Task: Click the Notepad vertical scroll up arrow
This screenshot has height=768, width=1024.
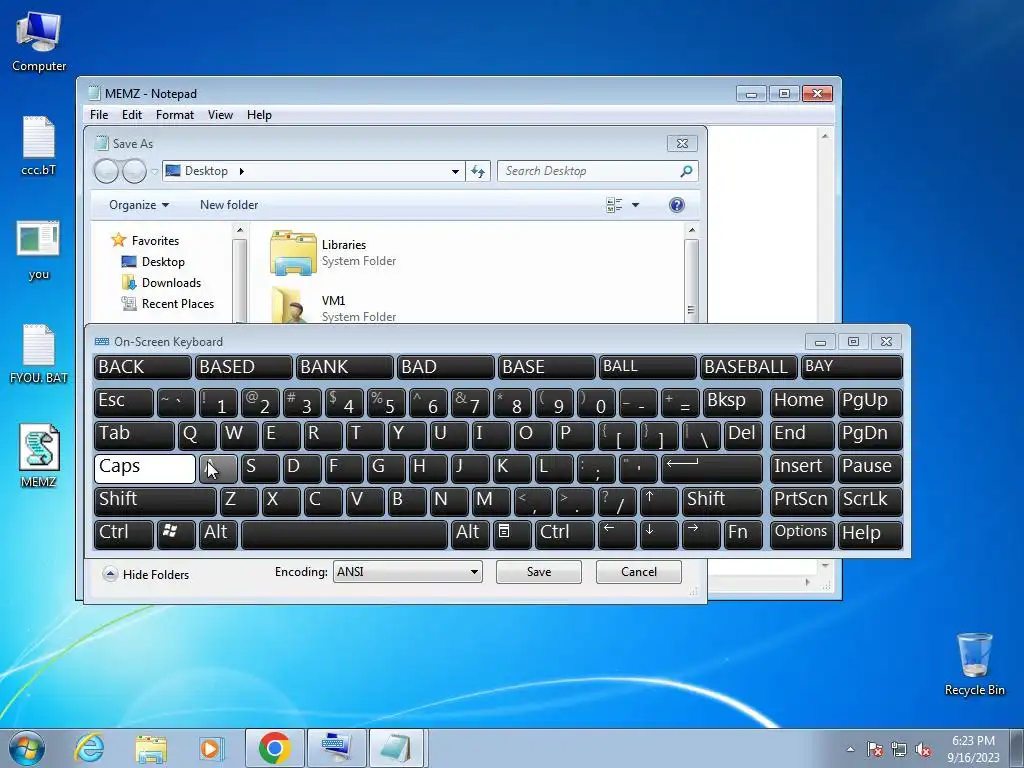Action: click(x=825, y=136)
